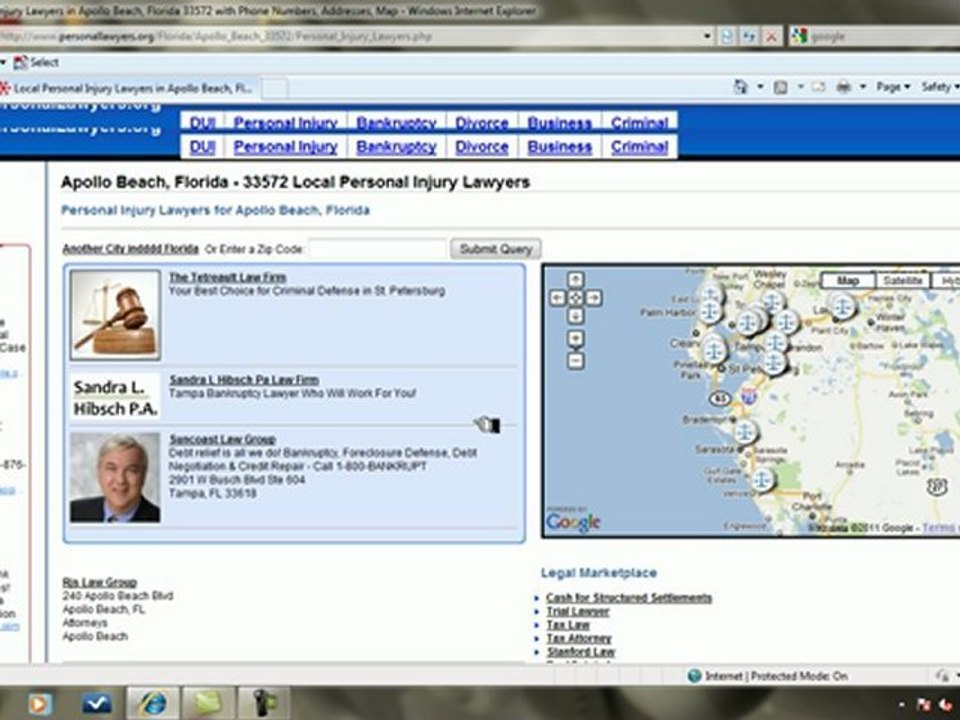Open Criminal in lower nav row
The height and width of the screenshot is (720, 960).
coord(639,147)
